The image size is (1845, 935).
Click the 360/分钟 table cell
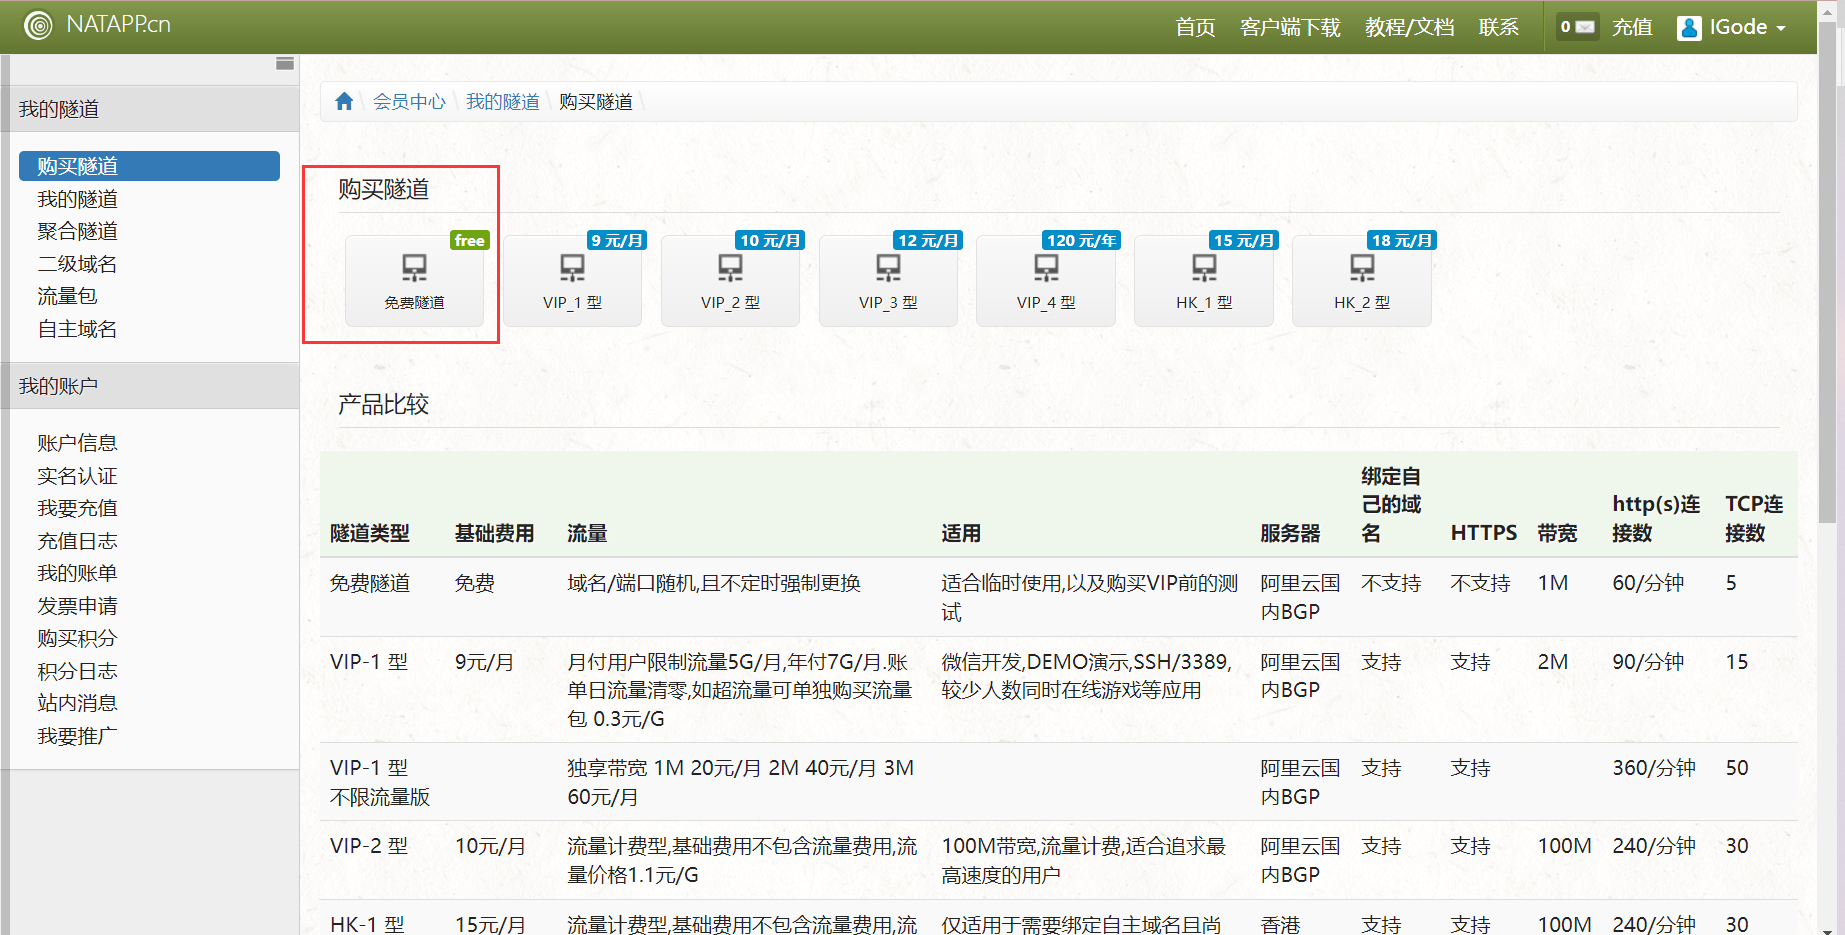pyautogui.click(x=1654, y=768)
